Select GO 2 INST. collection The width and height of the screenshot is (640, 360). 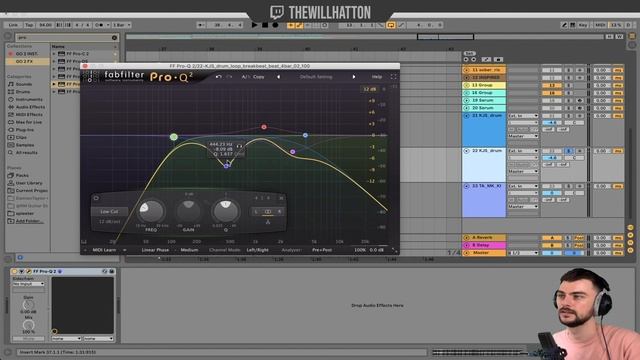(x=26, y=53)
